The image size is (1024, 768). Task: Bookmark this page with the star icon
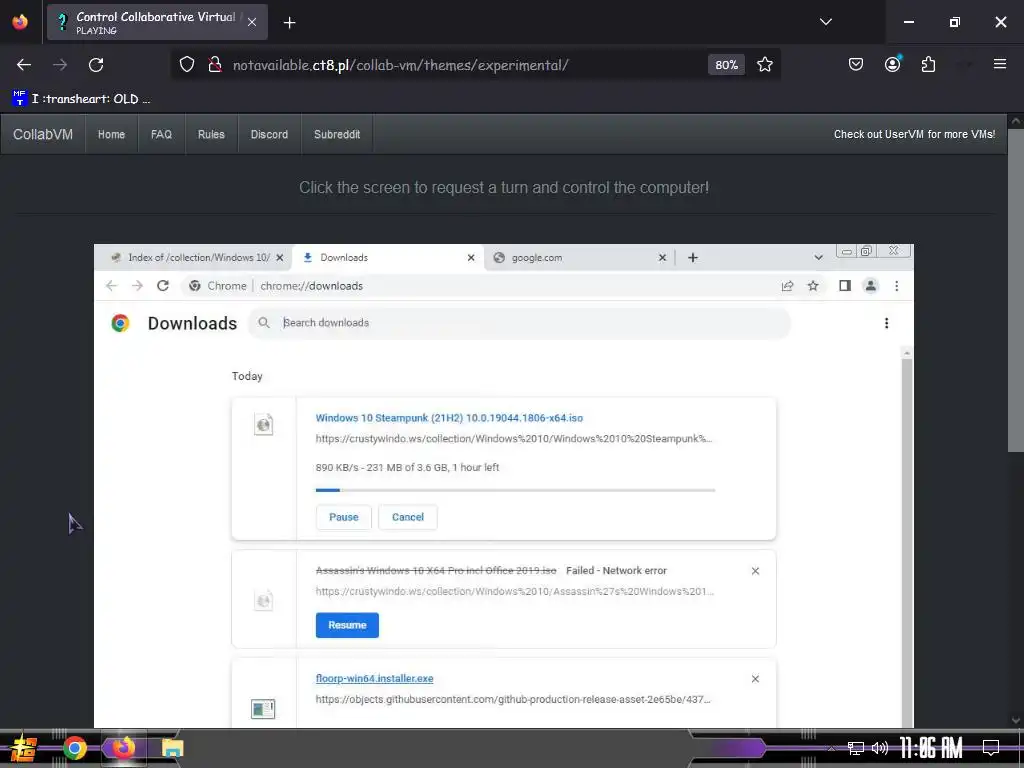[765, 65]
